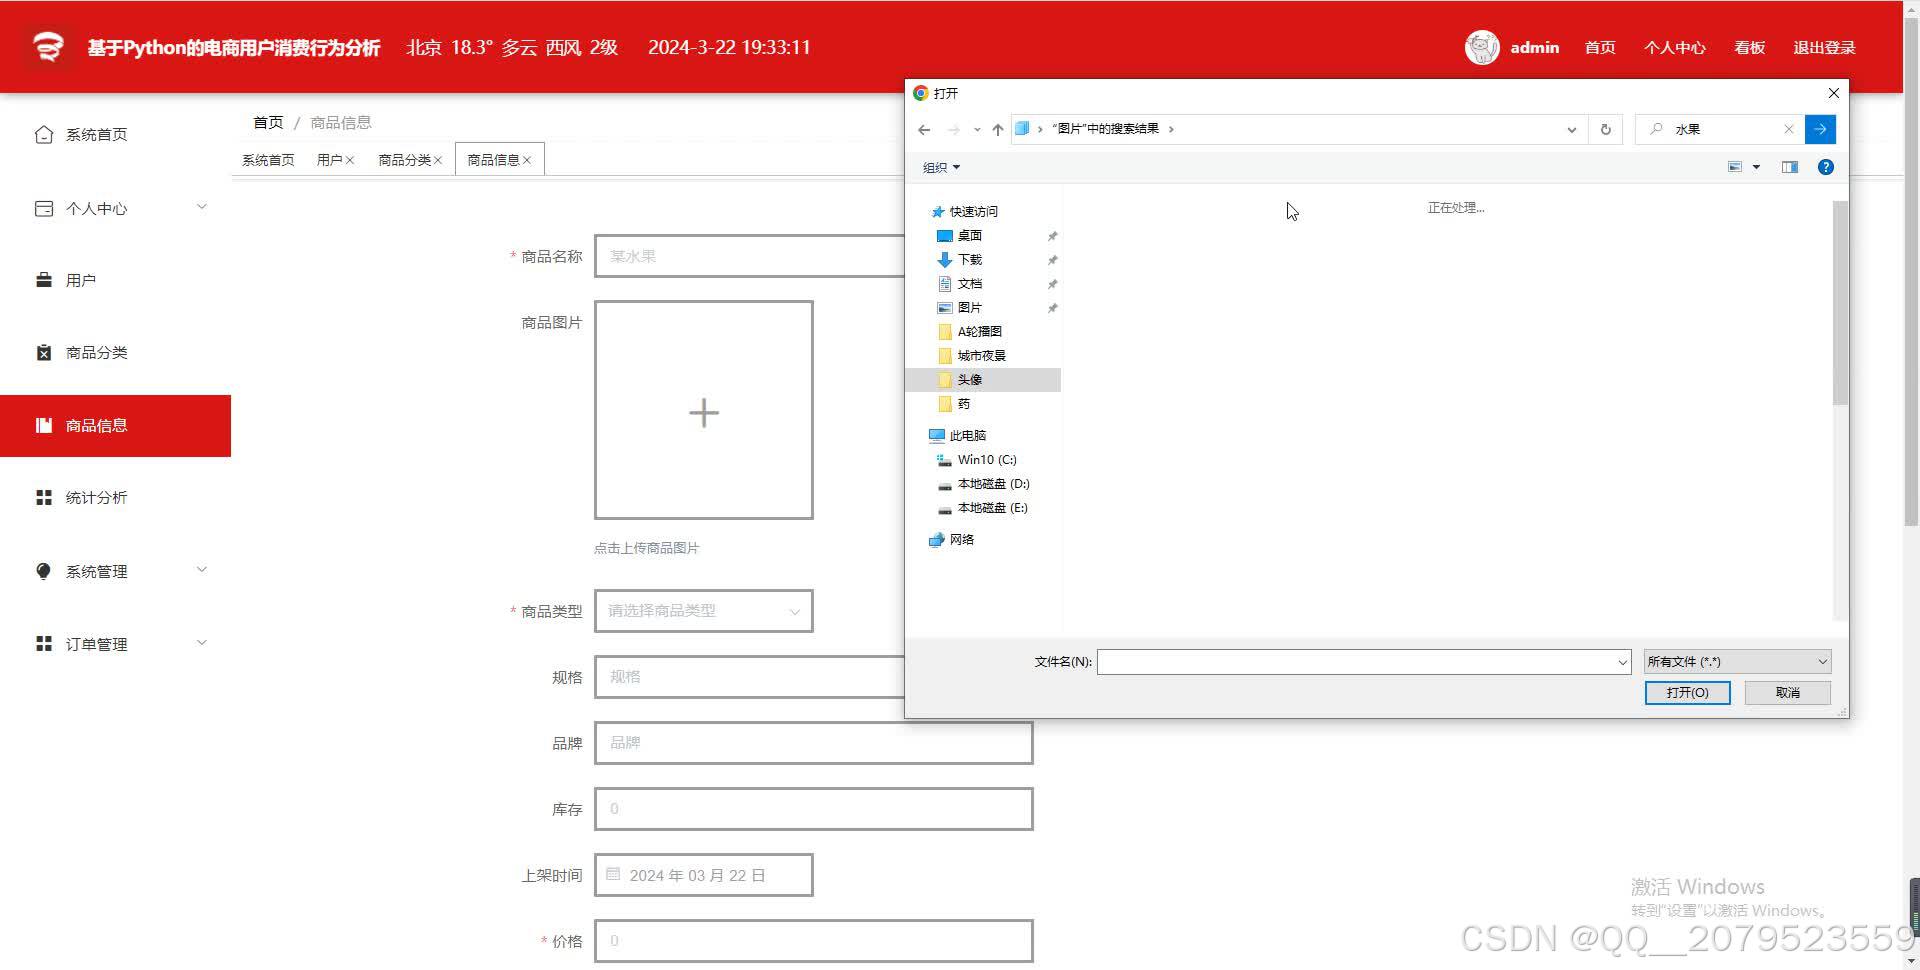Click the plus icon to upload product image
The image size is (1920, 970).
click(704, 413)
